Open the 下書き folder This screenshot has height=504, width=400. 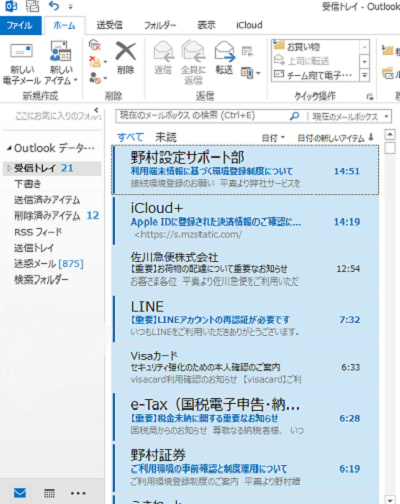28,184
